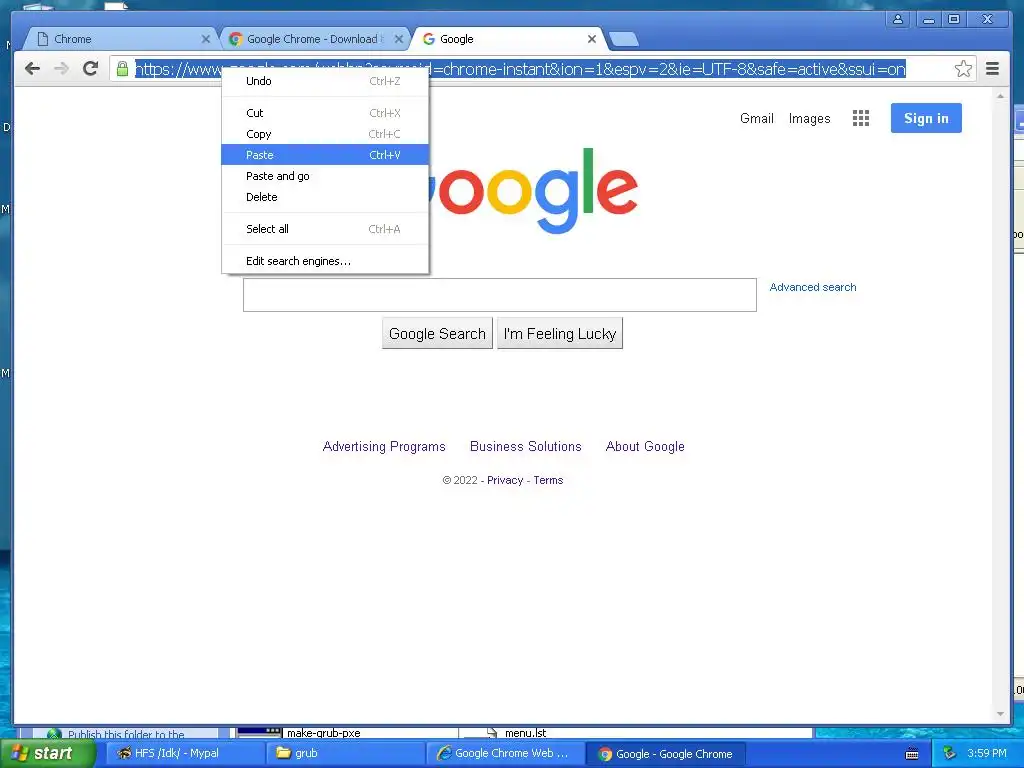
Task: Click the forward navigation arrow
Action: tap(61, 69)
